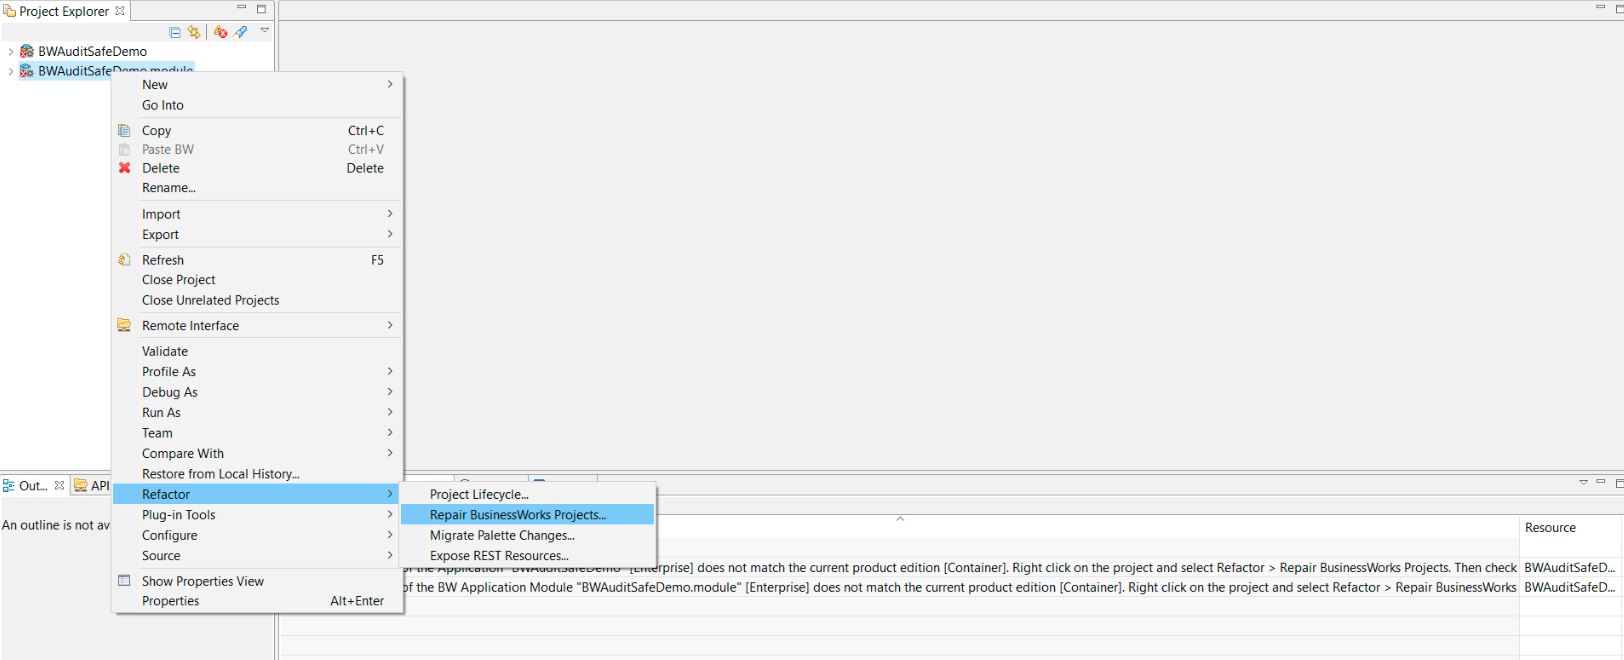Screen dimensions: 1624x660
Task: Click the Copy icon in context menu
Action: click(124, 130)
